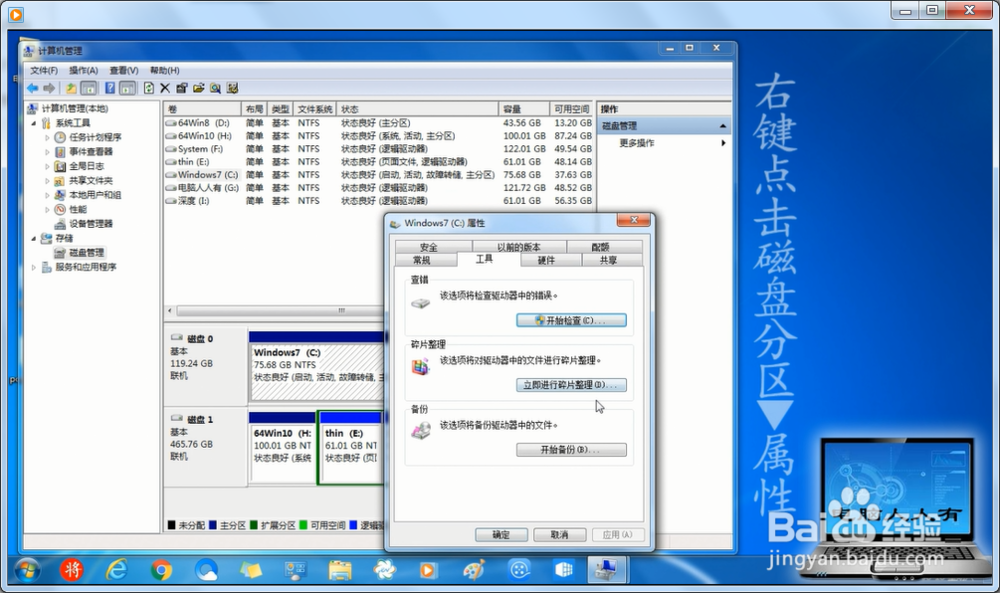Image resolution: width=1000 pixels, height=593 pixels.
Task: Click the blue Help question mark icon
Action: [x=110, y=88]
